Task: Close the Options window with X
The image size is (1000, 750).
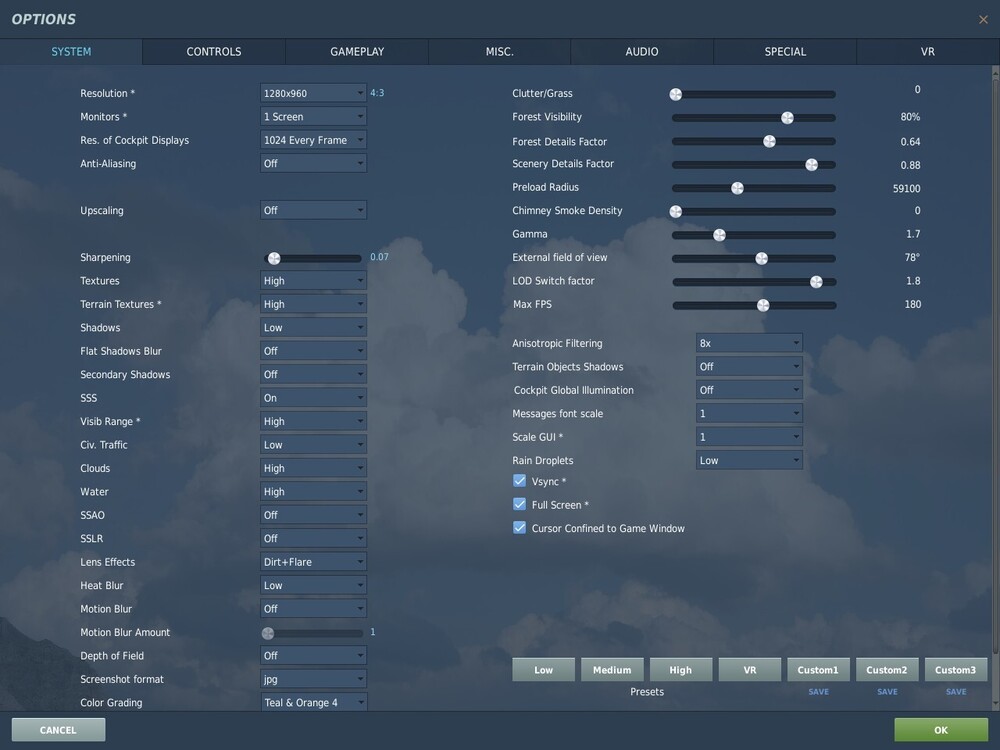Action: (983, 20)
